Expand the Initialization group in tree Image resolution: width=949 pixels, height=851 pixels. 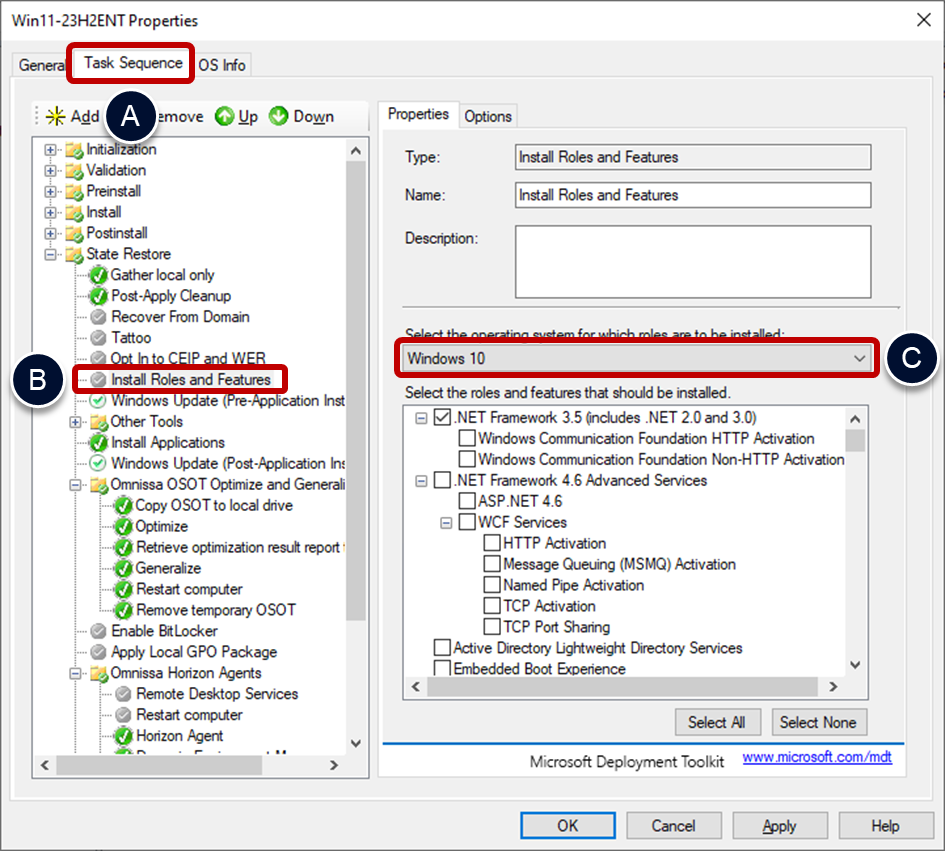pos(50,150)
